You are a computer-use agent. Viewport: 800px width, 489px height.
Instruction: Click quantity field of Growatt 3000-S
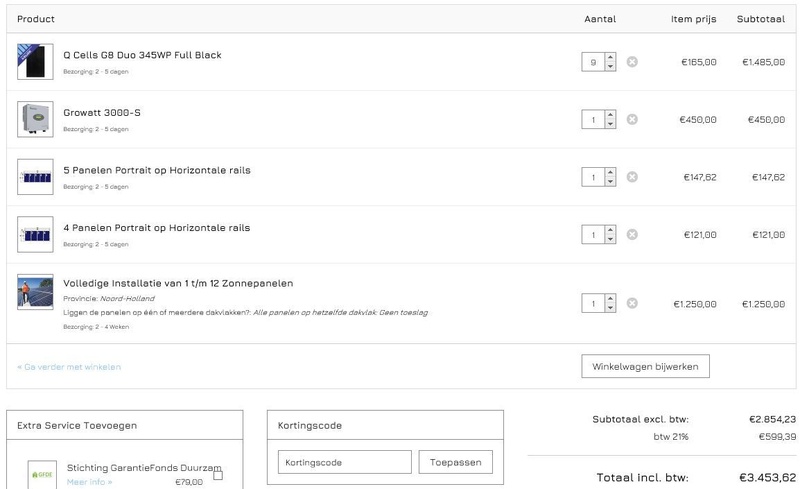pos(593,119)
